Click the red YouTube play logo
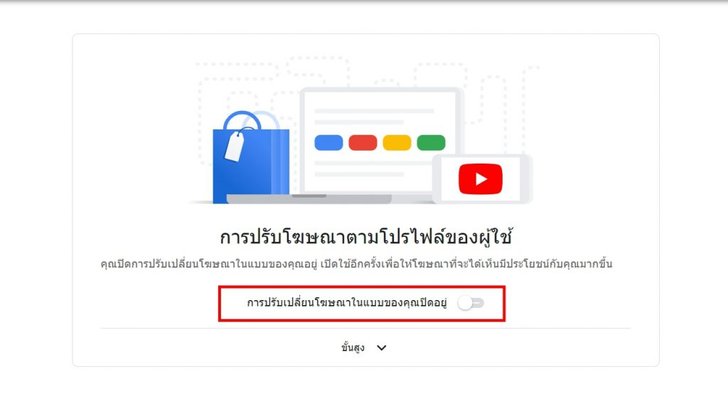Viewport: 728px width, 416px height. pyautogui.click(x=480, y=179)
